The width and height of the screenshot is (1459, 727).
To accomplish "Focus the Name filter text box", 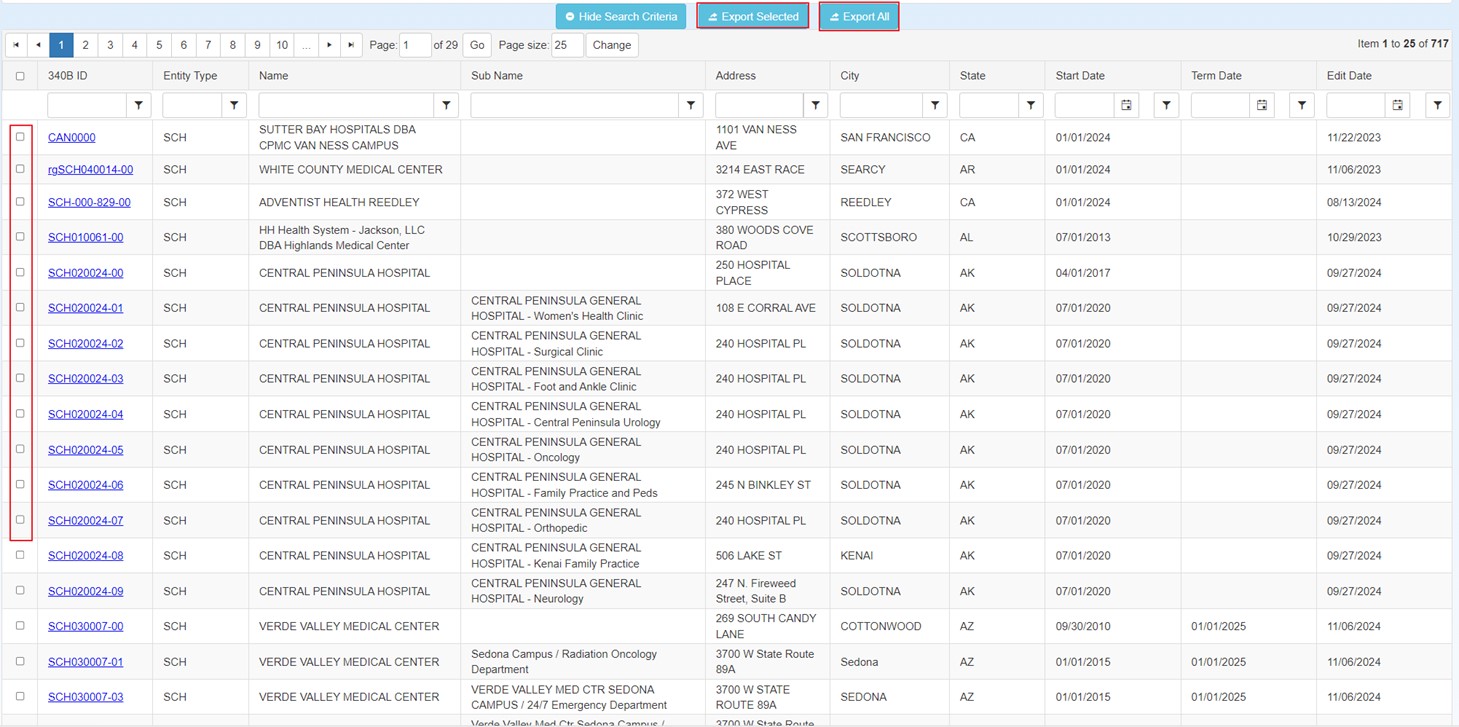I will tap(347, 105).
